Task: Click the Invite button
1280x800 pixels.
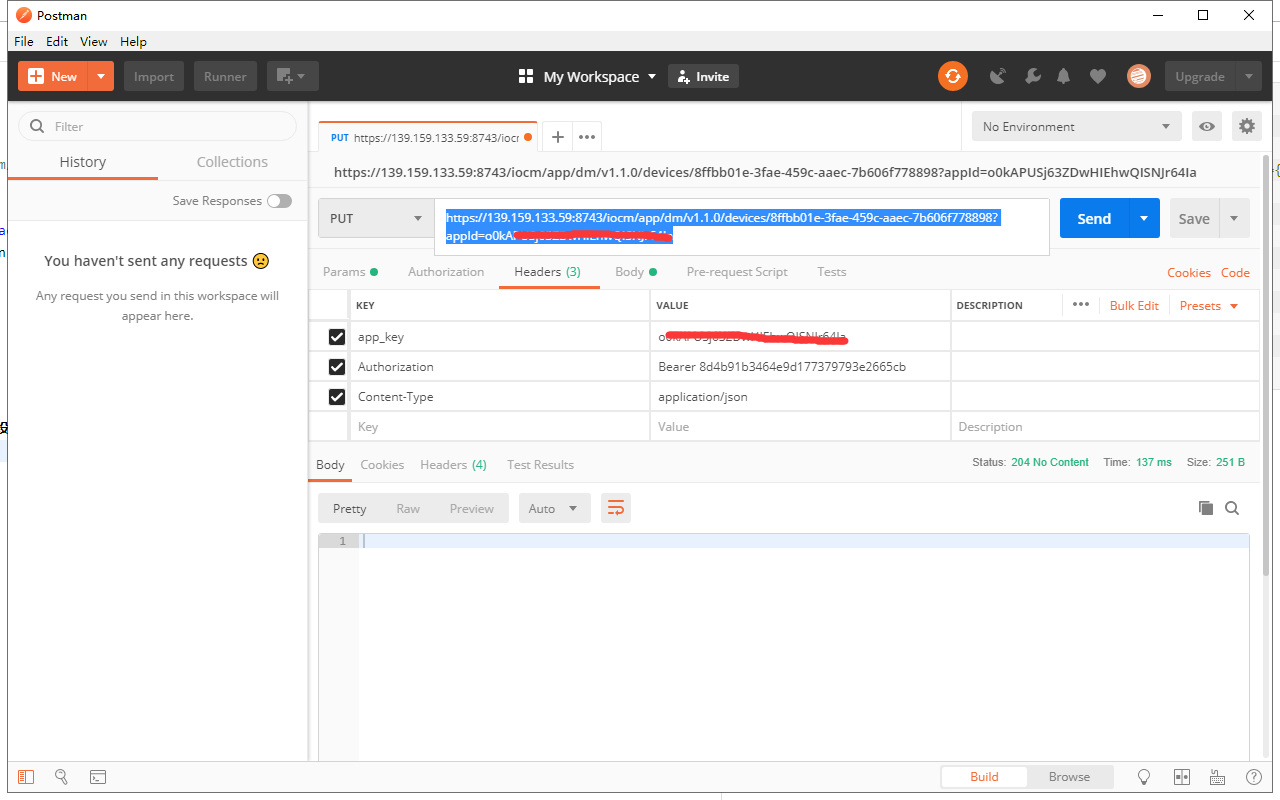Action: pyautogui.click(x=703, y=76)
